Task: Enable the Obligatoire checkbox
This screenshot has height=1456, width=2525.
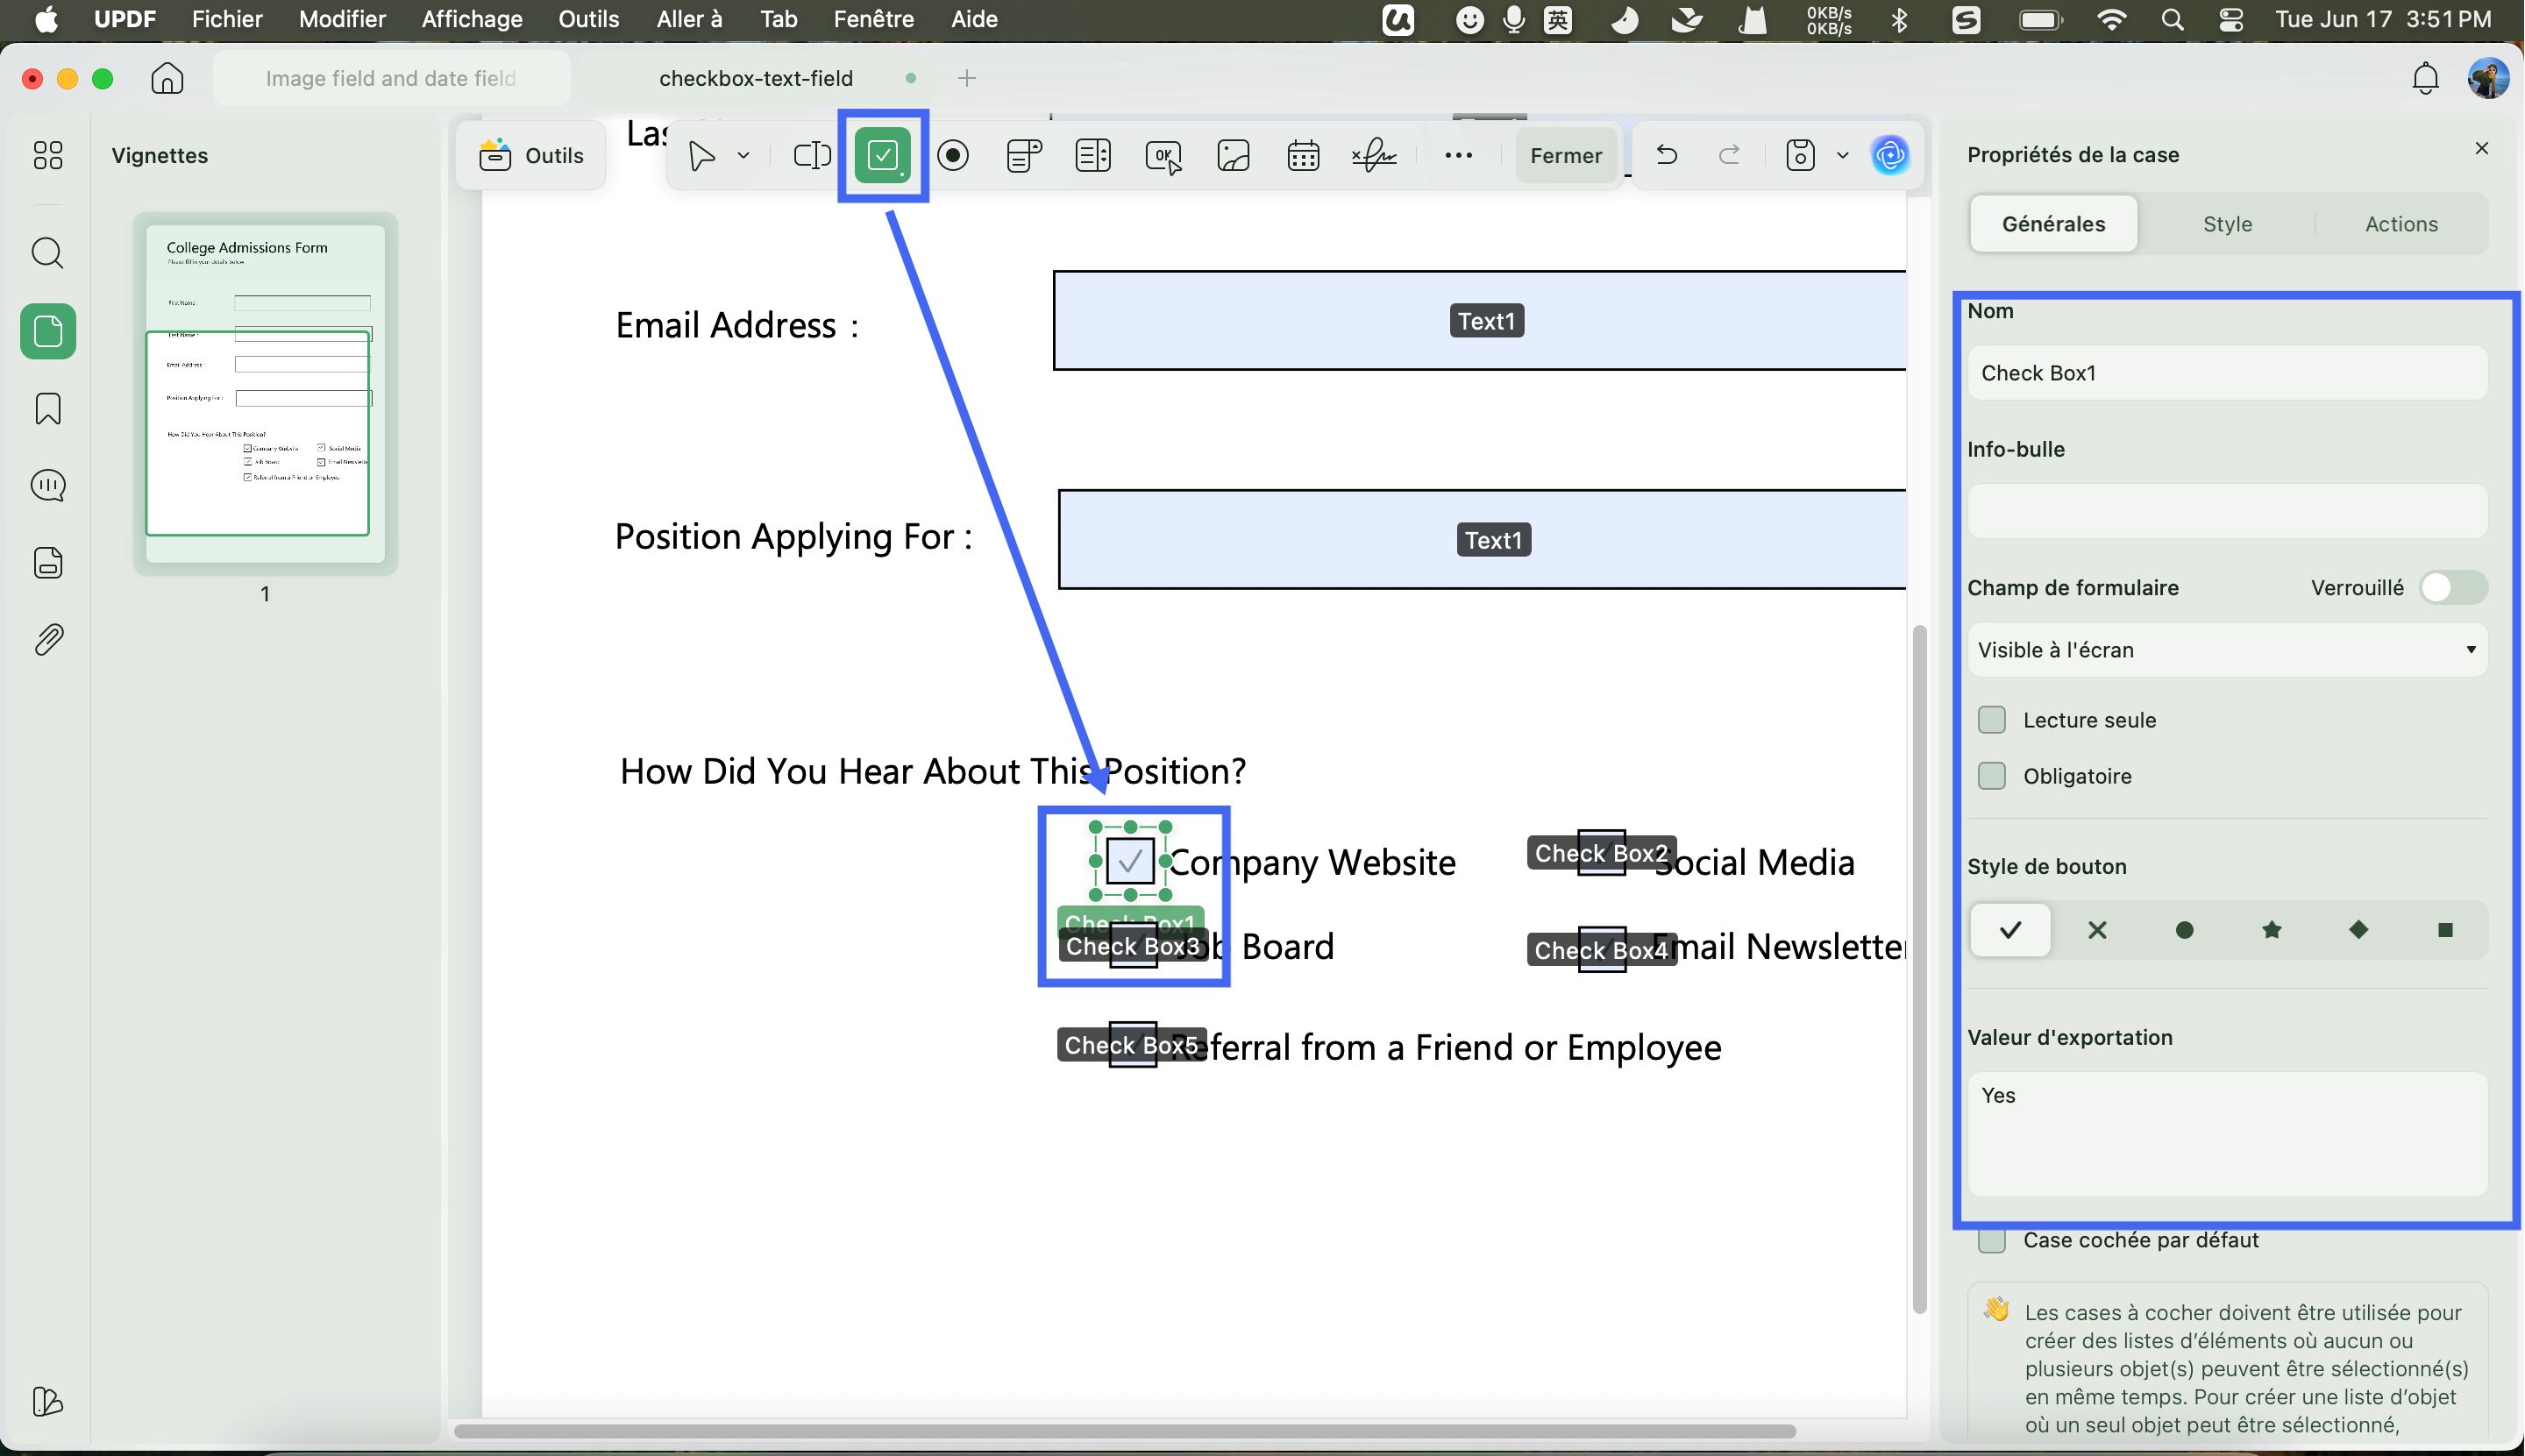Action: 1992,776
